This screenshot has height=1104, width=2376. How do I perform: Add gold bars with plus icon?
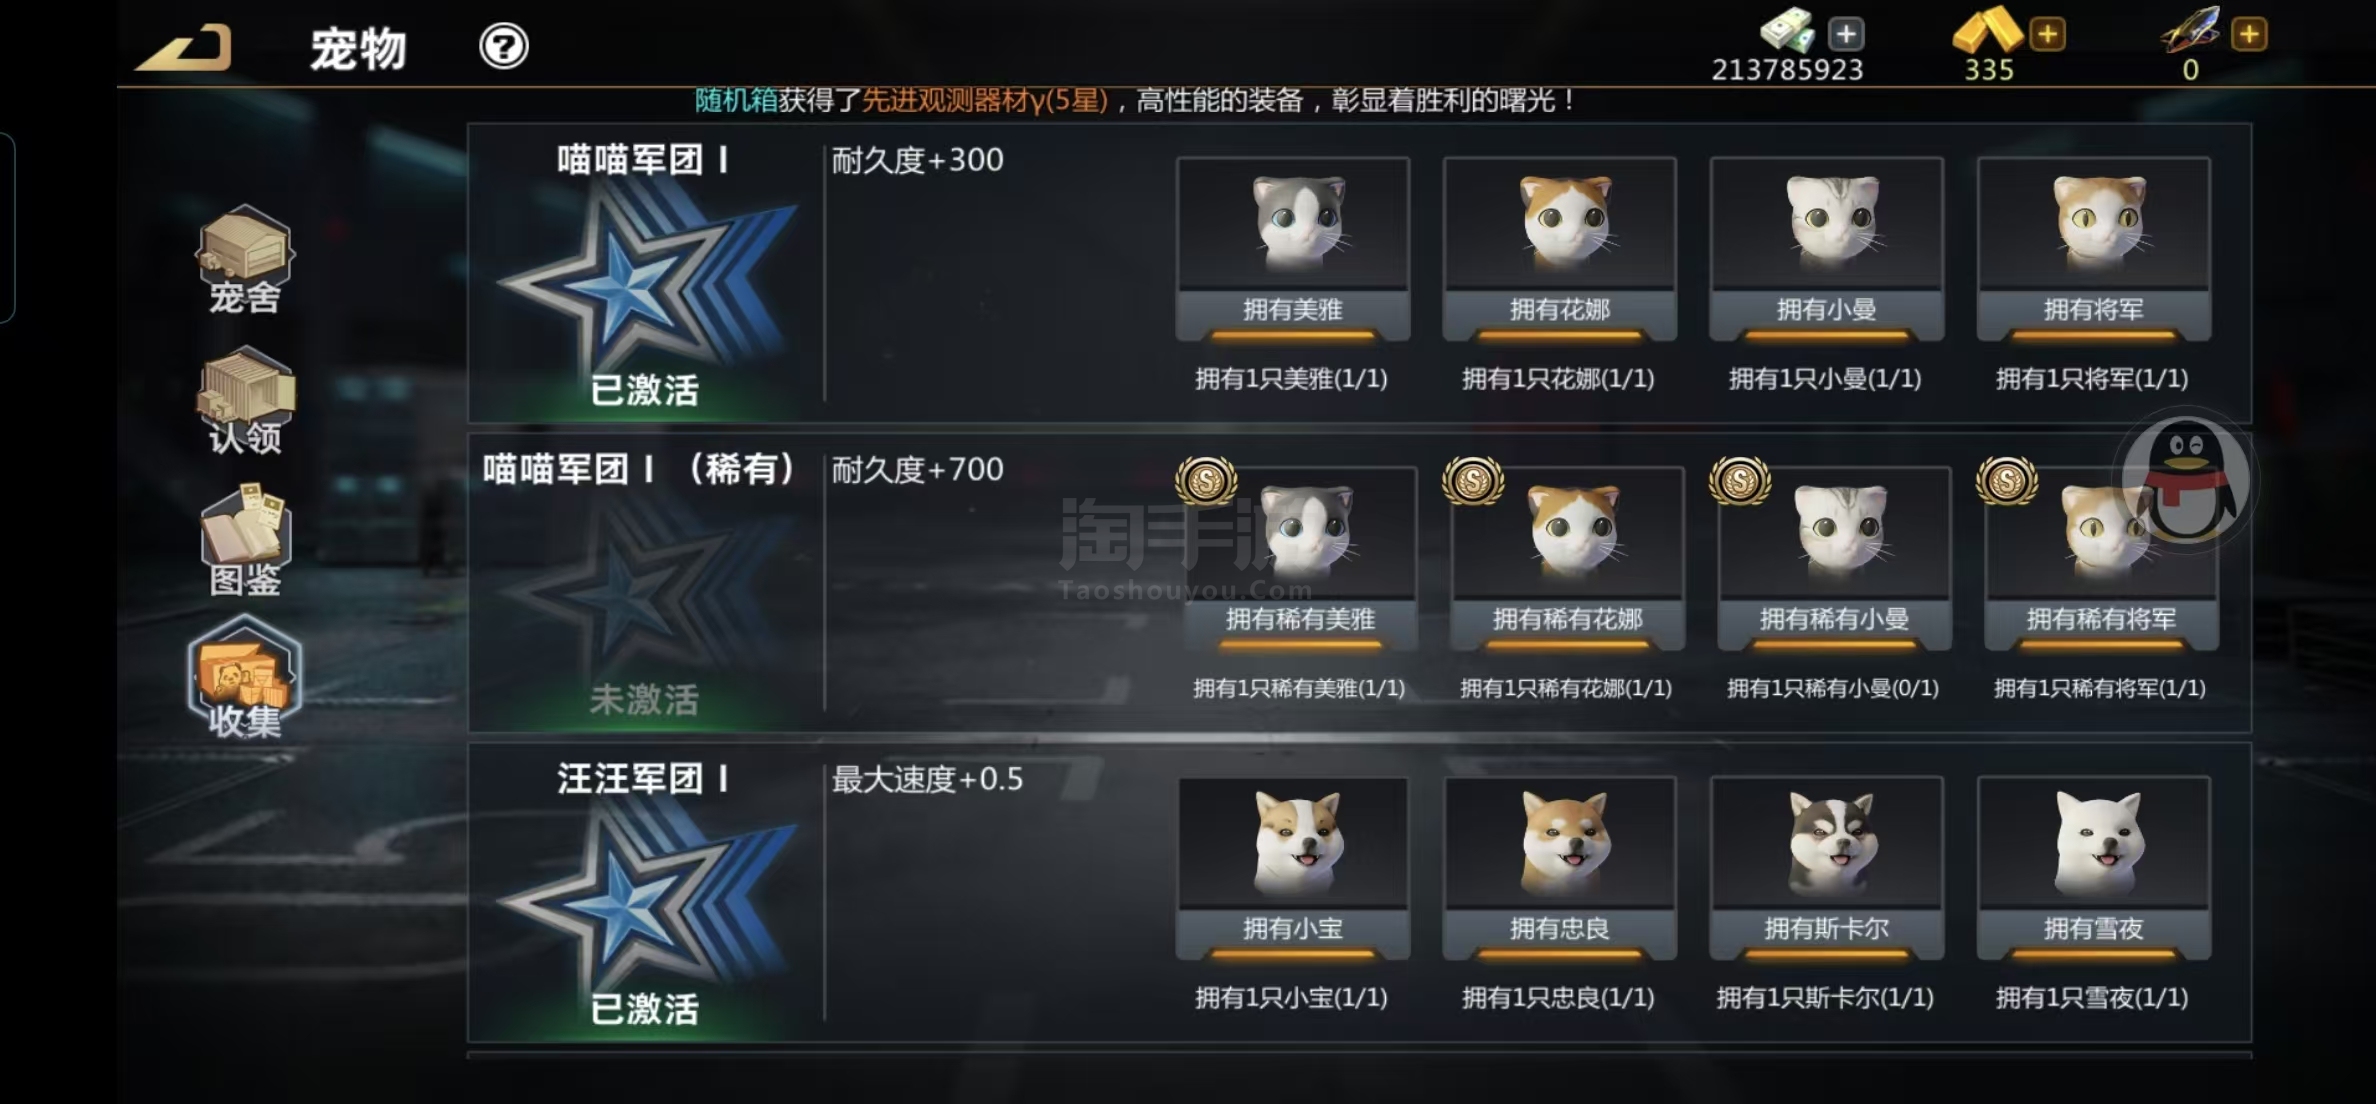(x=2047, y=34)
